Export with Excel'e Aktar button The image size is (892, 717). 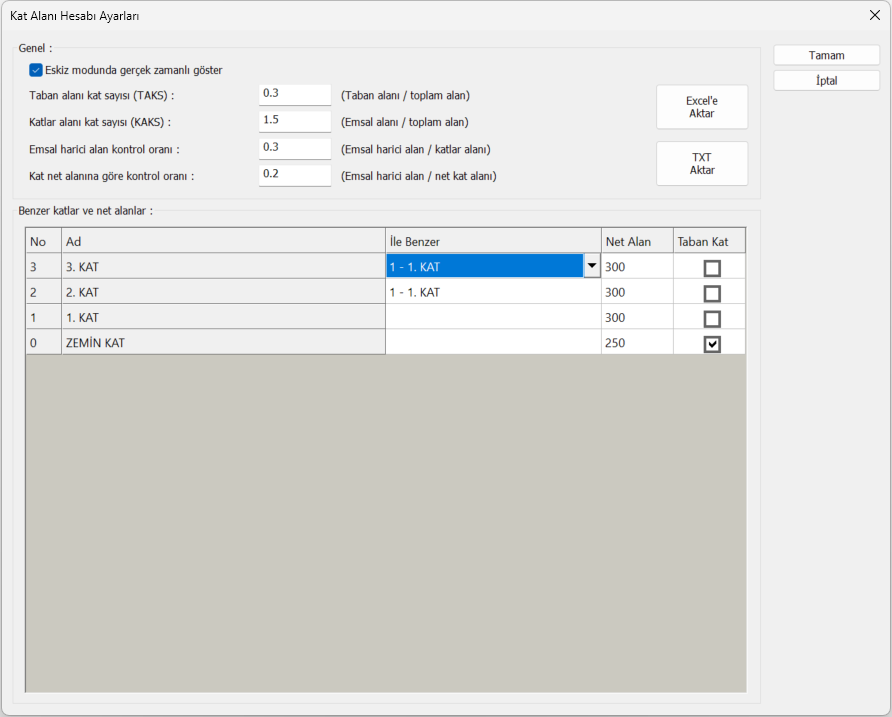tap(701, 107)
